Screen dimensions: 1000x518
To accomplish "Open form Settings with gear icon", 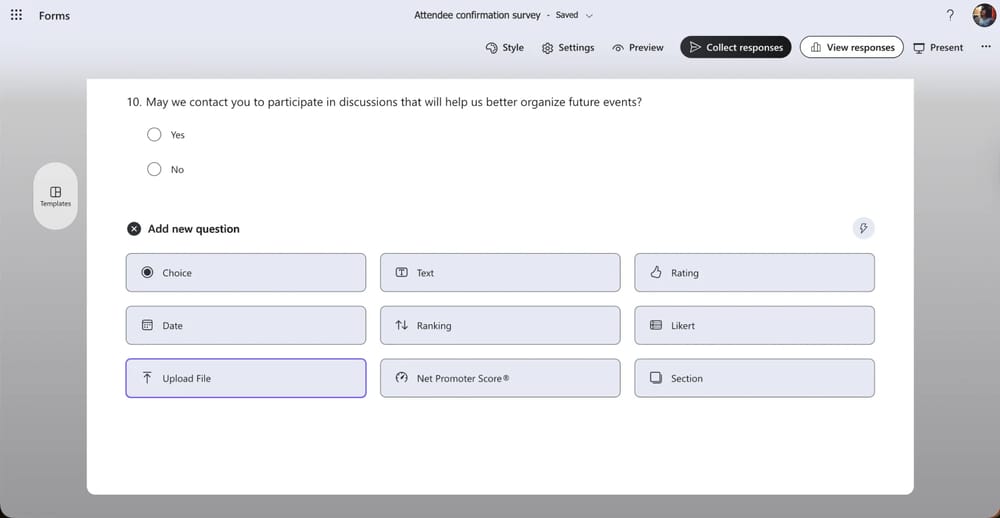I will [568, 48].
